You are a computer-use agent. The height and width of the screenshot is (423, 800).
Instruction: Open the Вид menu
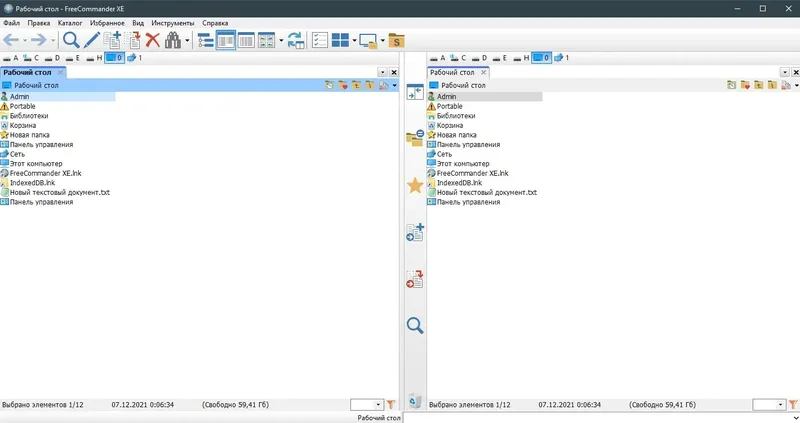coord(138,23)
